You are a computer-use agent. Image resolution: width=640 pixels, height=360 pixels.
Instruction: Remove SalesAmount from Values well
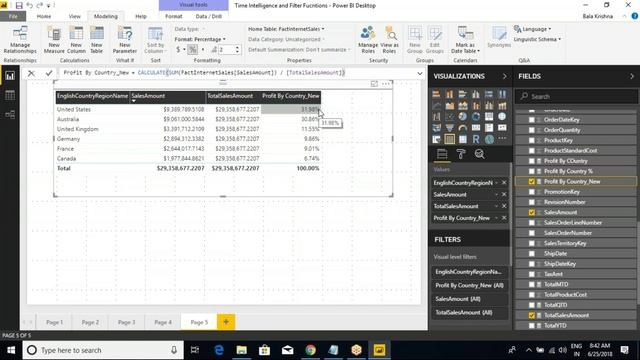[504, 195]
